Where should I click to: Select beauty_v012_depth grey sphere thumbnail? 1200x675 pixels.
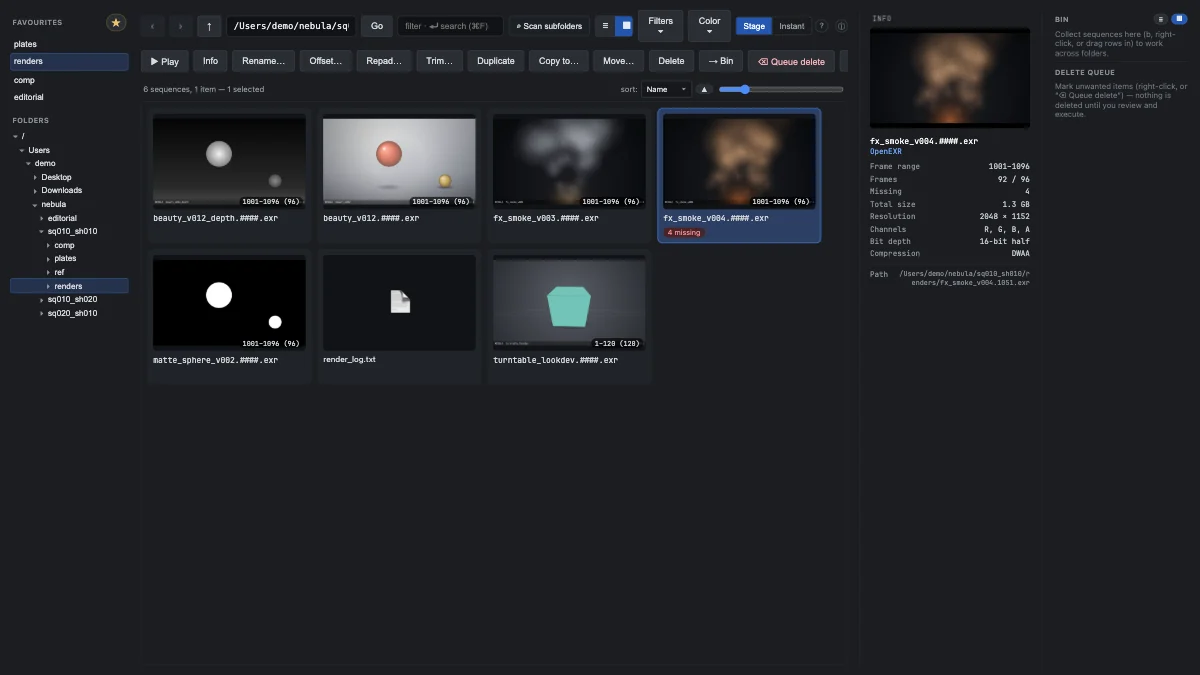[x=229, y=163]
